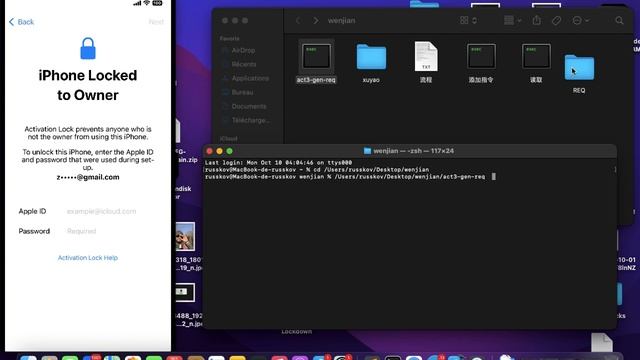Go forward in Finder navigation

coord(316,20)
